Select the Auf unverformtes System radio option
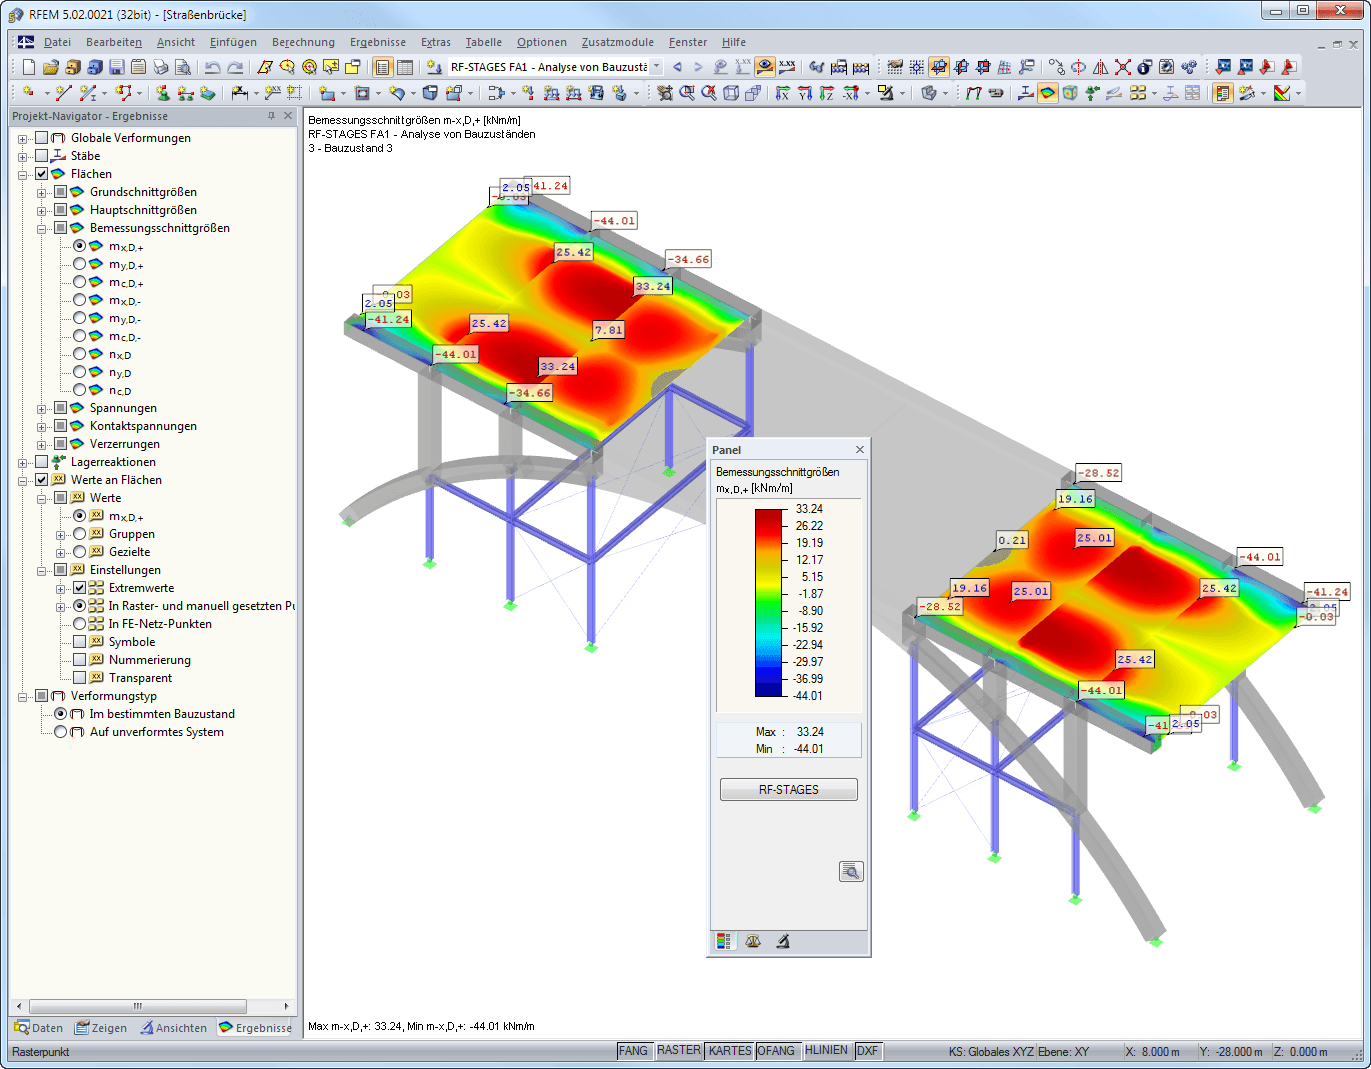 (60, 732)
